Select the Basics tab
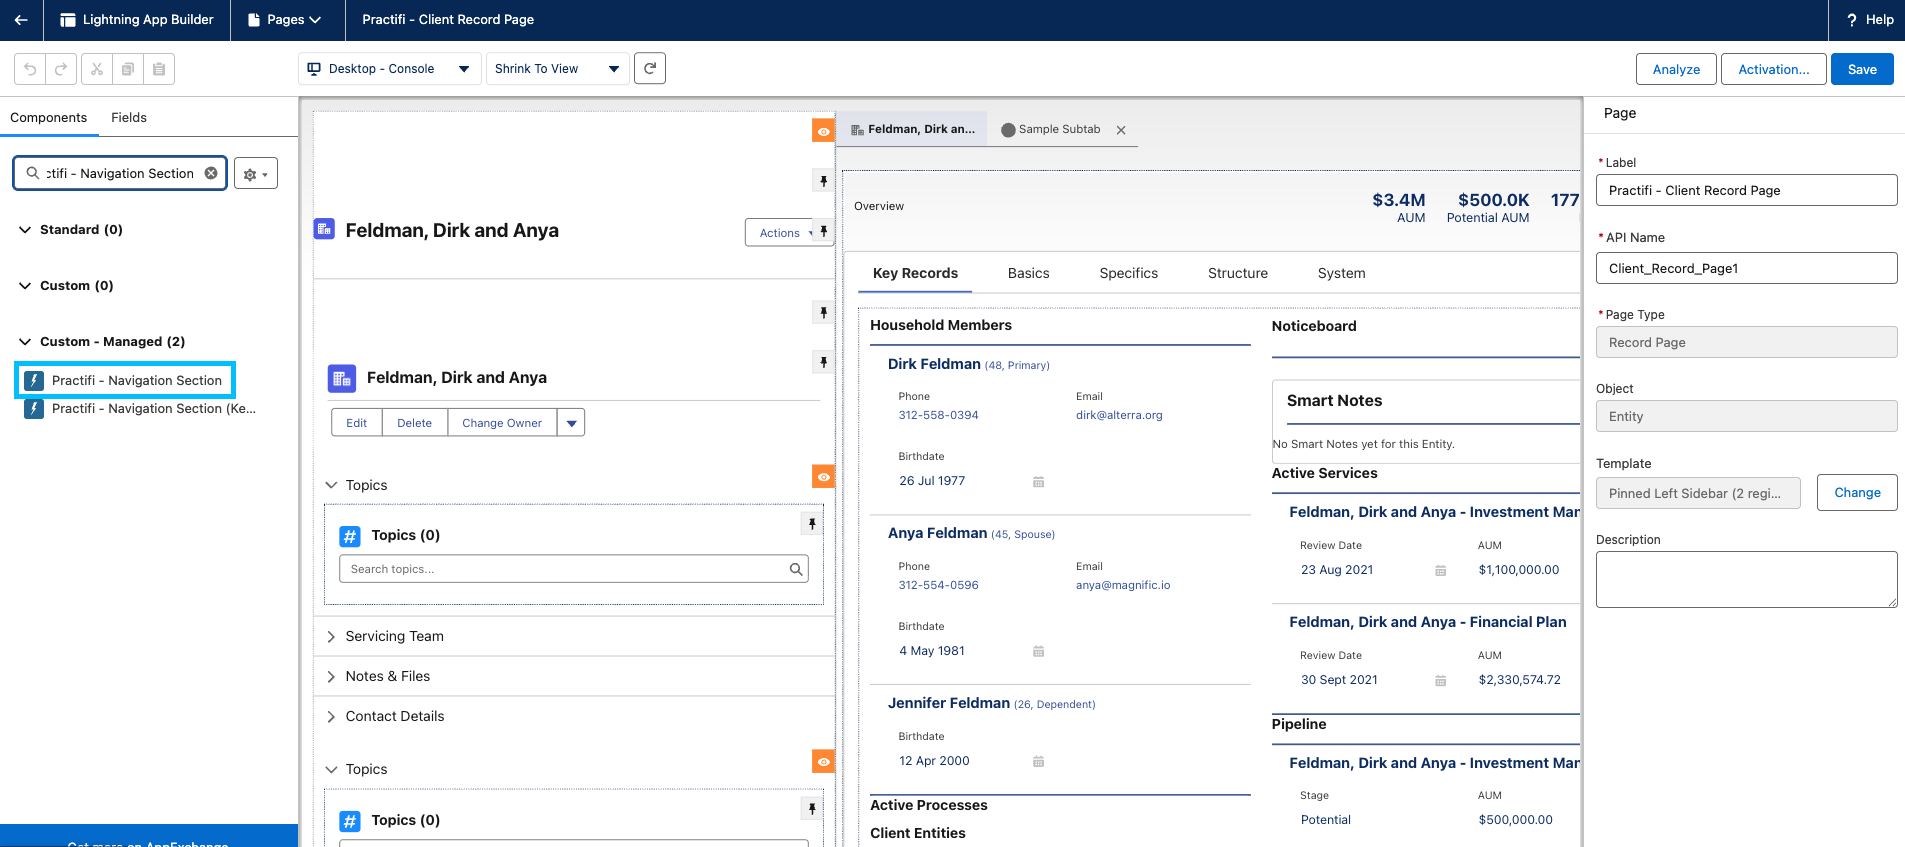The width and height of the screenshot is (1905, 847). (1028, 273)
